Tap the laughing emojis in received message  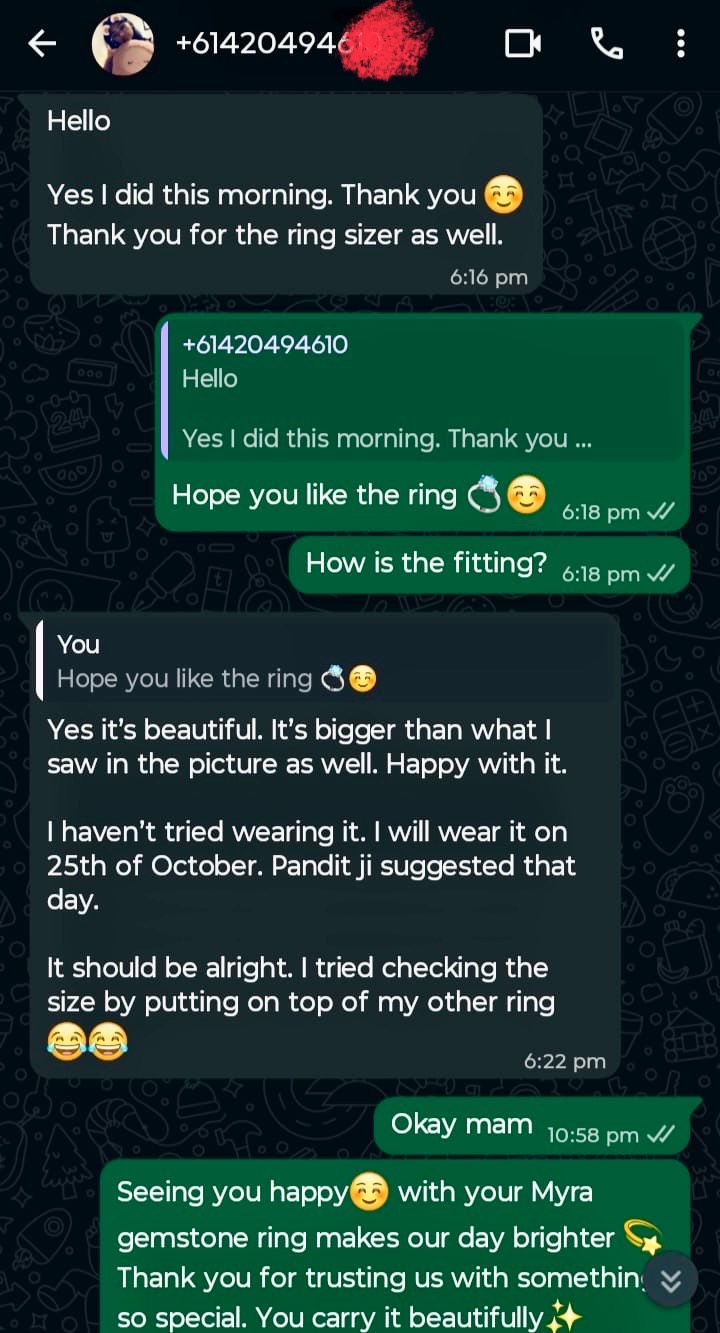coord(87,1043)
